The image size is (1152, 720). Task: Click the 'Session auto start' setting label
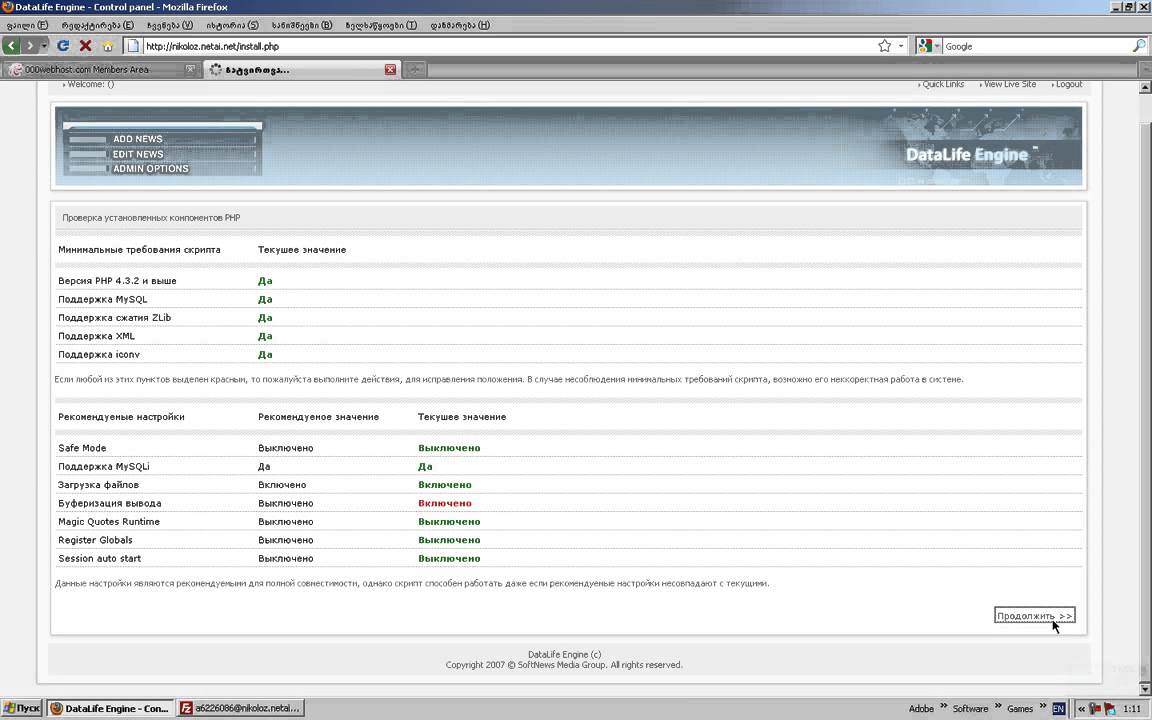(100, 558)
